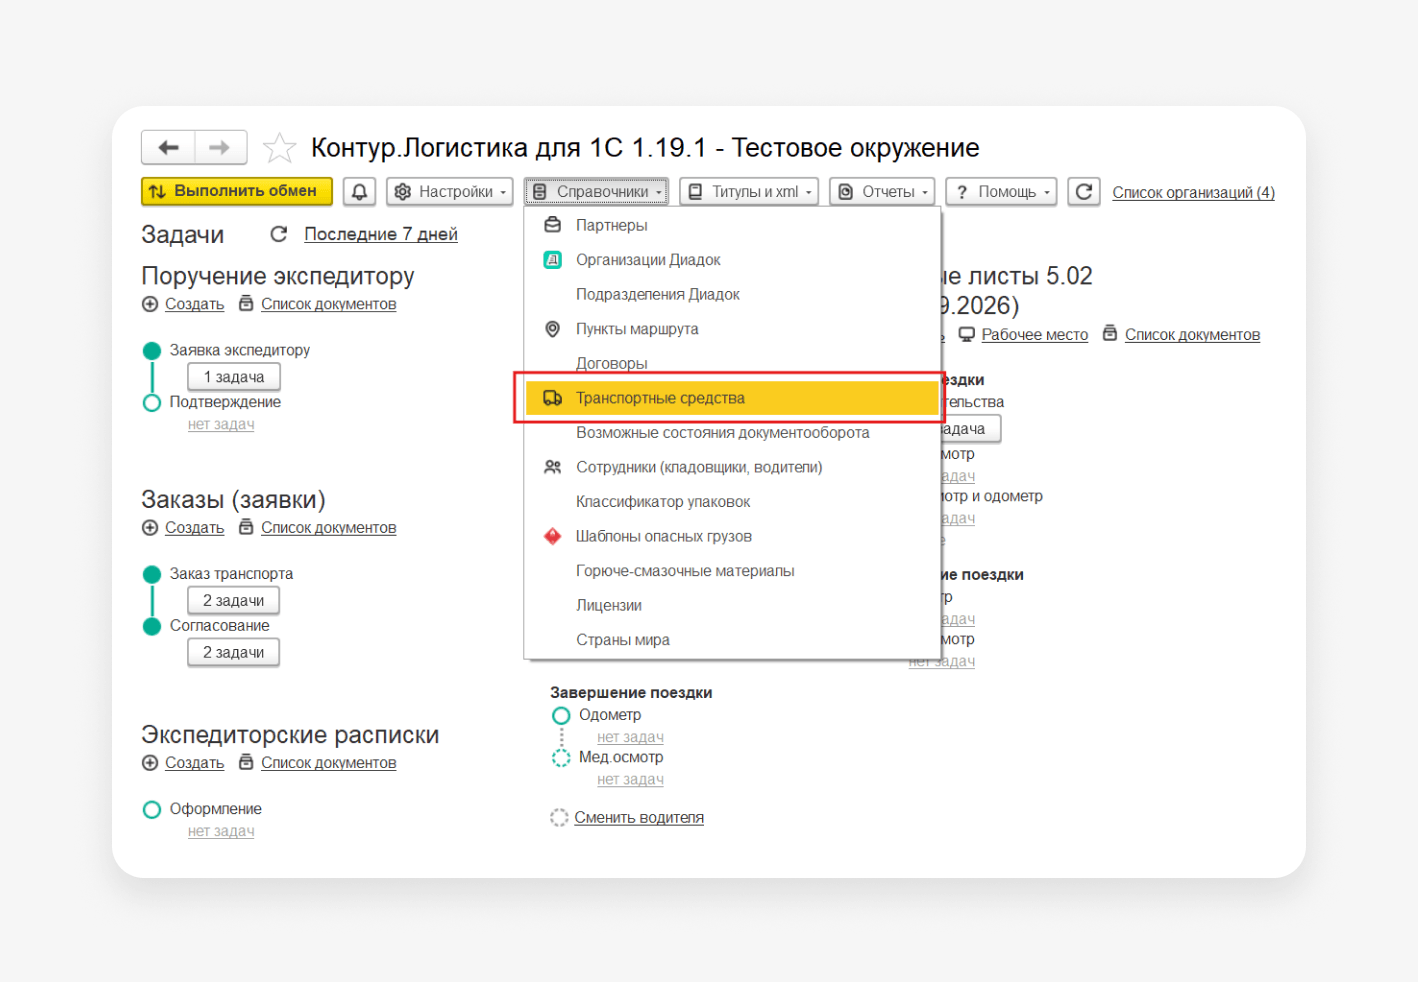The image size is (1418, 982).
Task: Click the Завершение поездки heading
Action: [x=631, y=693]
